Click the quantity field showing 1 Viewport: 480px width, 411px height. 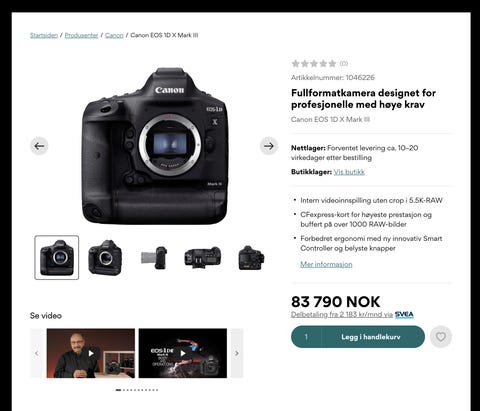click(x=306, y=337)
